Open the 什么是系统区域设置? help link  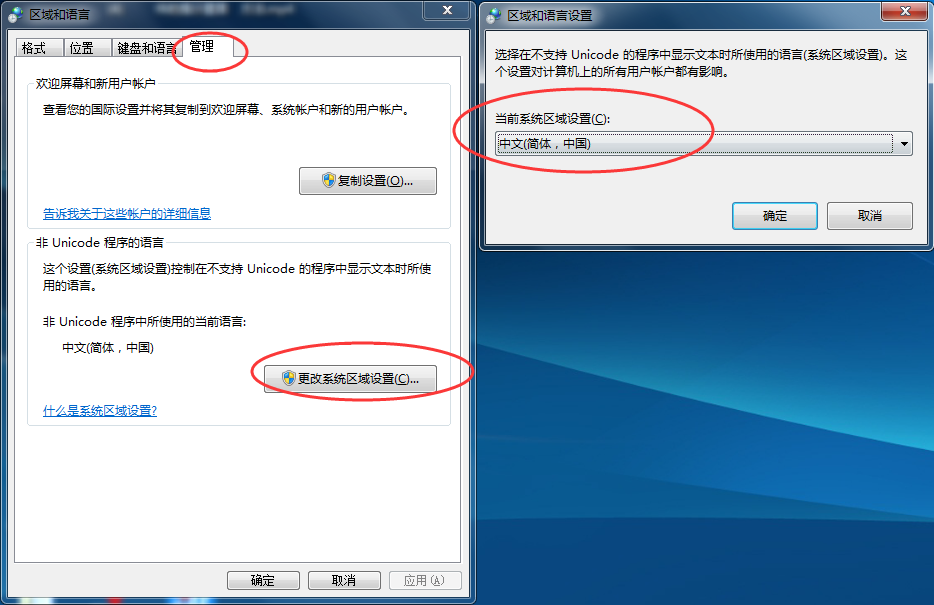click(100, 410)
